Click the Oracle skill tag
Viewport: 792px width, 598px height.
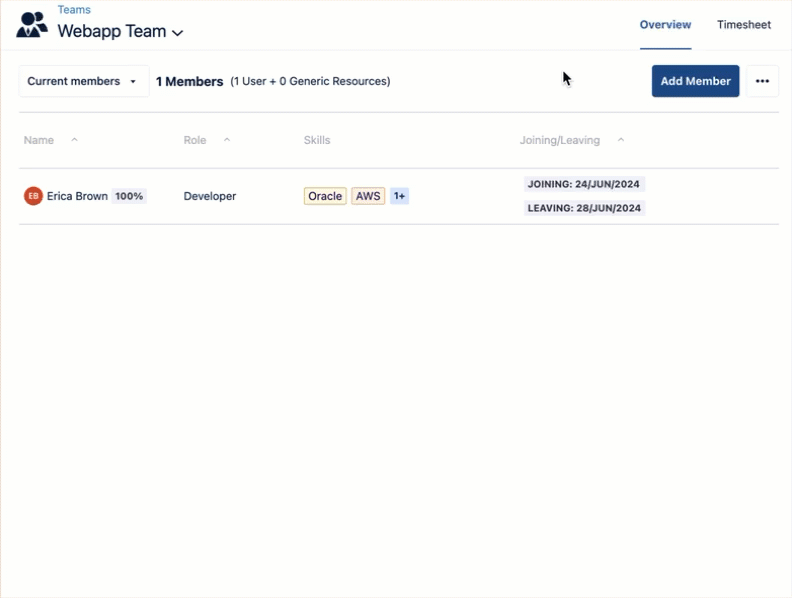click(x=325, y=196)
